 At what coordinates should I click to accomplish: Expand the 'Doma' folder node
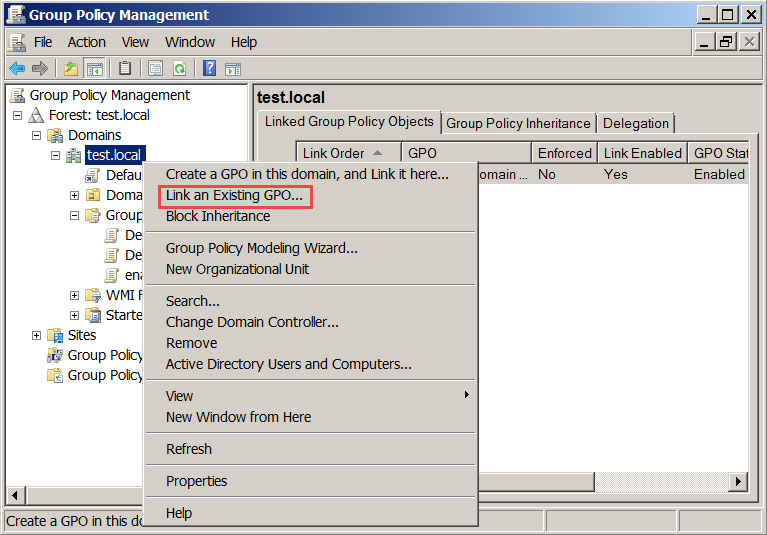tap(74, 196)
